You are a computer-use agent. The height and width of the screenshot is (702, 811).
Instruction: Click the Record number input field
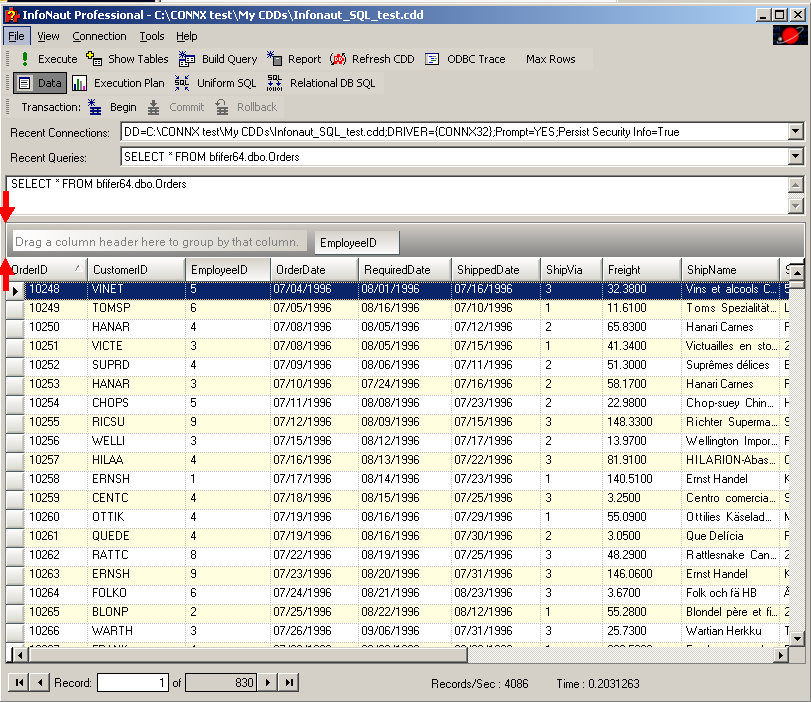(133, 682)
